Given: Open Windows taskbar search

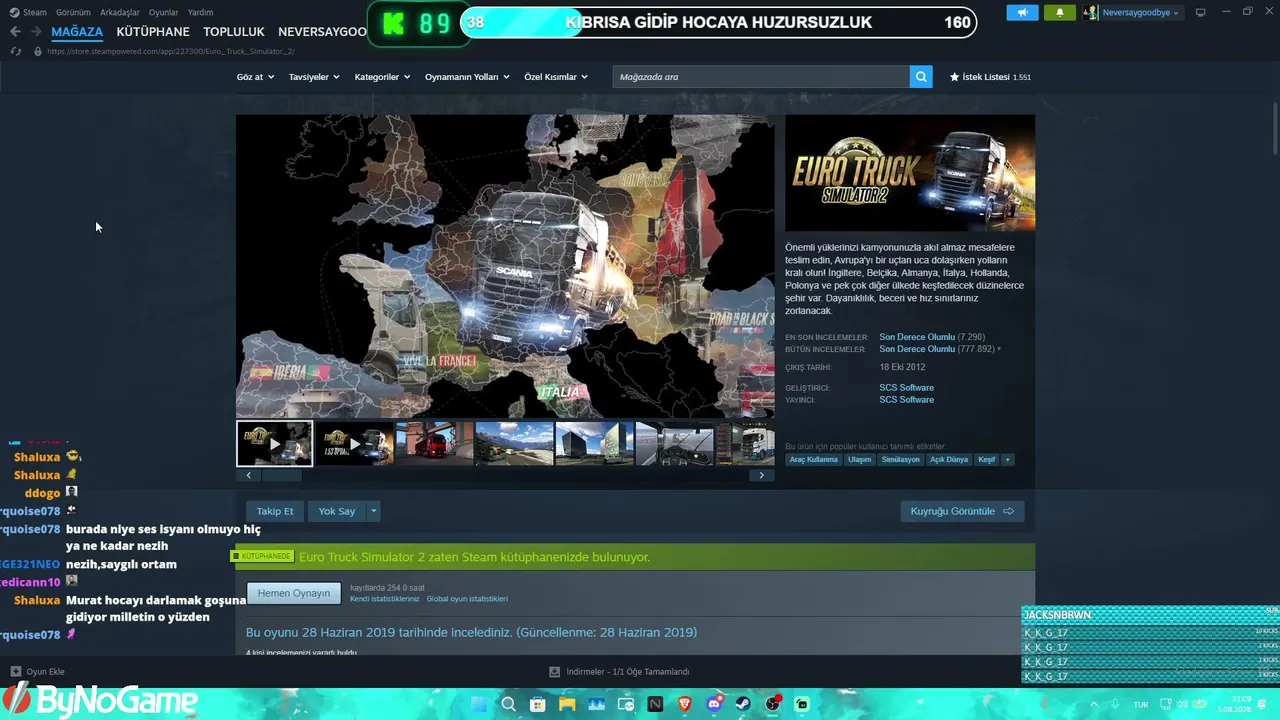Looking at the screenshot, I should [x=508, y=704].
